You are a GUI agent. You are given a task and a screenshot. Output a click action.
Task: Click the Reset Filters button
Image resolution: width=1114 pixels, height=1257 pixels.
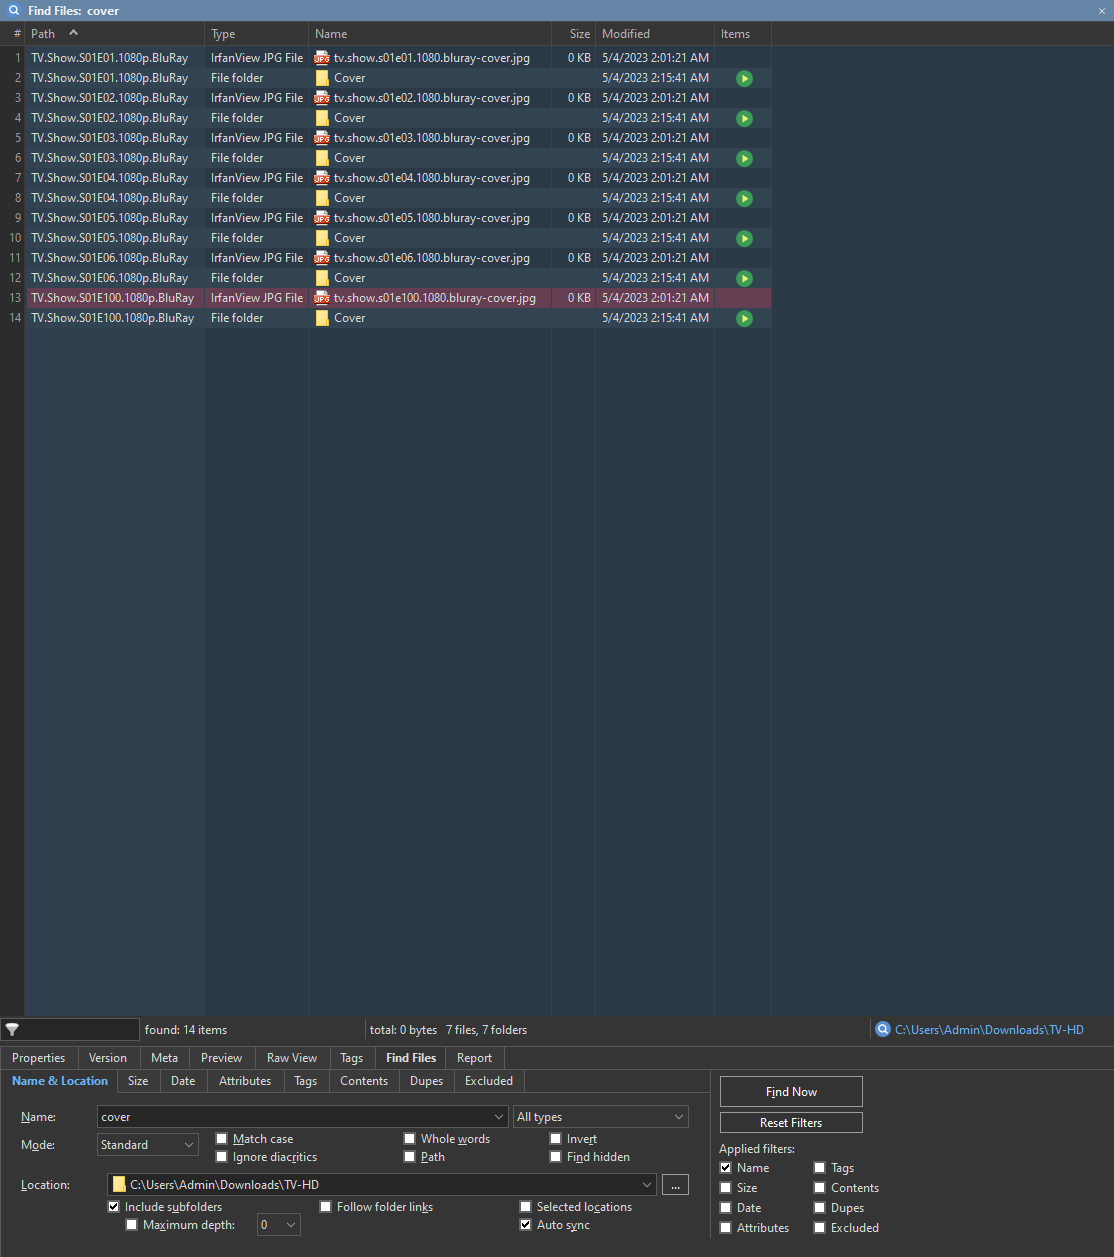click(790, 1122)
